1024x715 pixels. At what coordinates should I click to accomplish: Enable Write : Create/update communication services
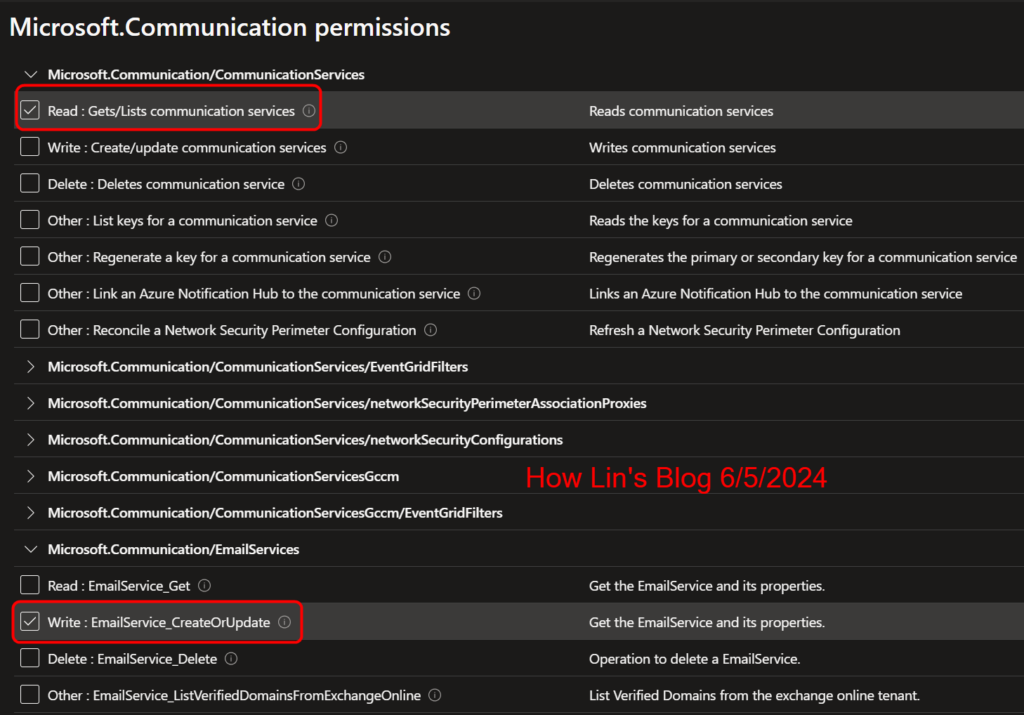click(x=29, y=147)
